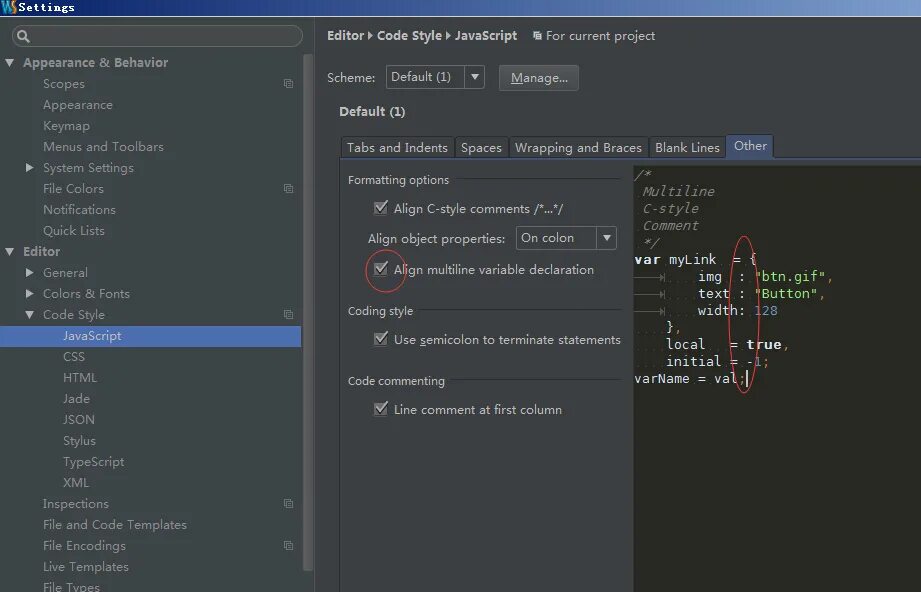Viewport: 921px width, 592px height.
Task: Select File Colors item
Action: [x=73, y=189]
